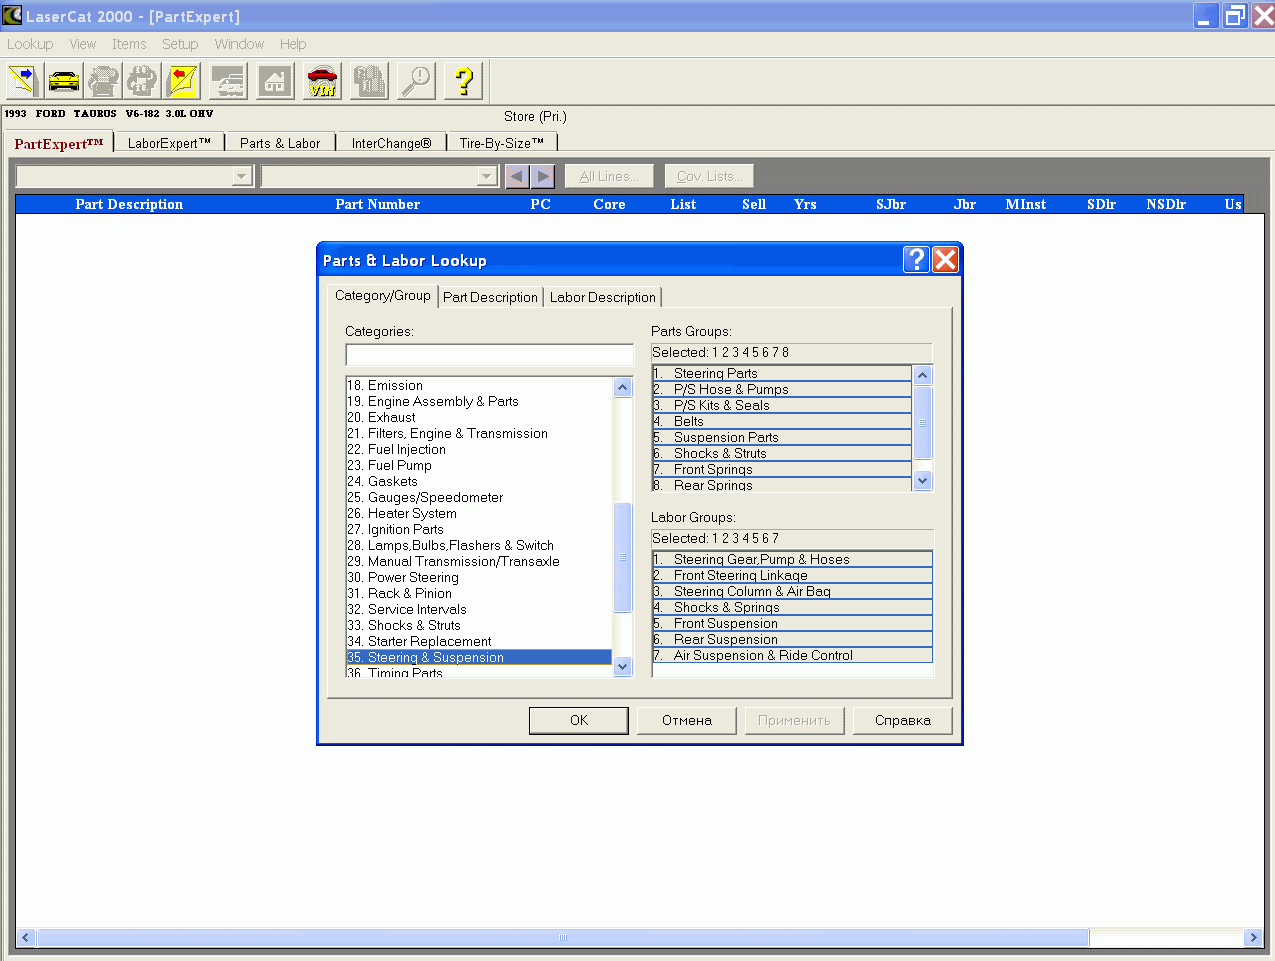Switch to the Parts & Labor tab
This screenshot has width=1275, height=961.
tap(280, 143)
